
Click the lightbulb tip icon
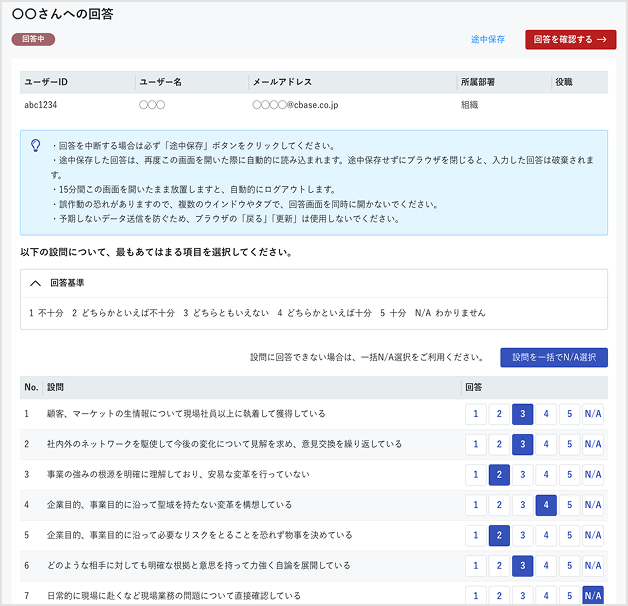(x=36, y=145)
